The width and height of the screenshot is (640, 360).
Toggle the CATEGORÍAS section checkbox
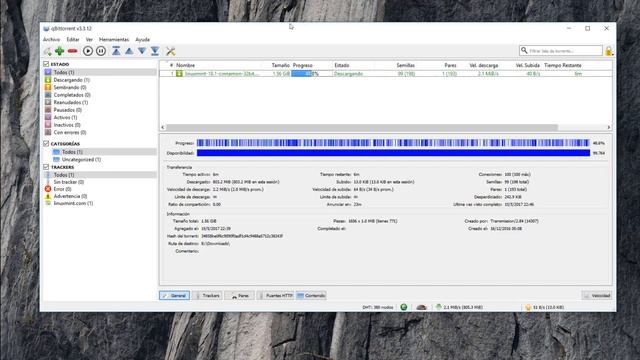[x=46, y=144]
